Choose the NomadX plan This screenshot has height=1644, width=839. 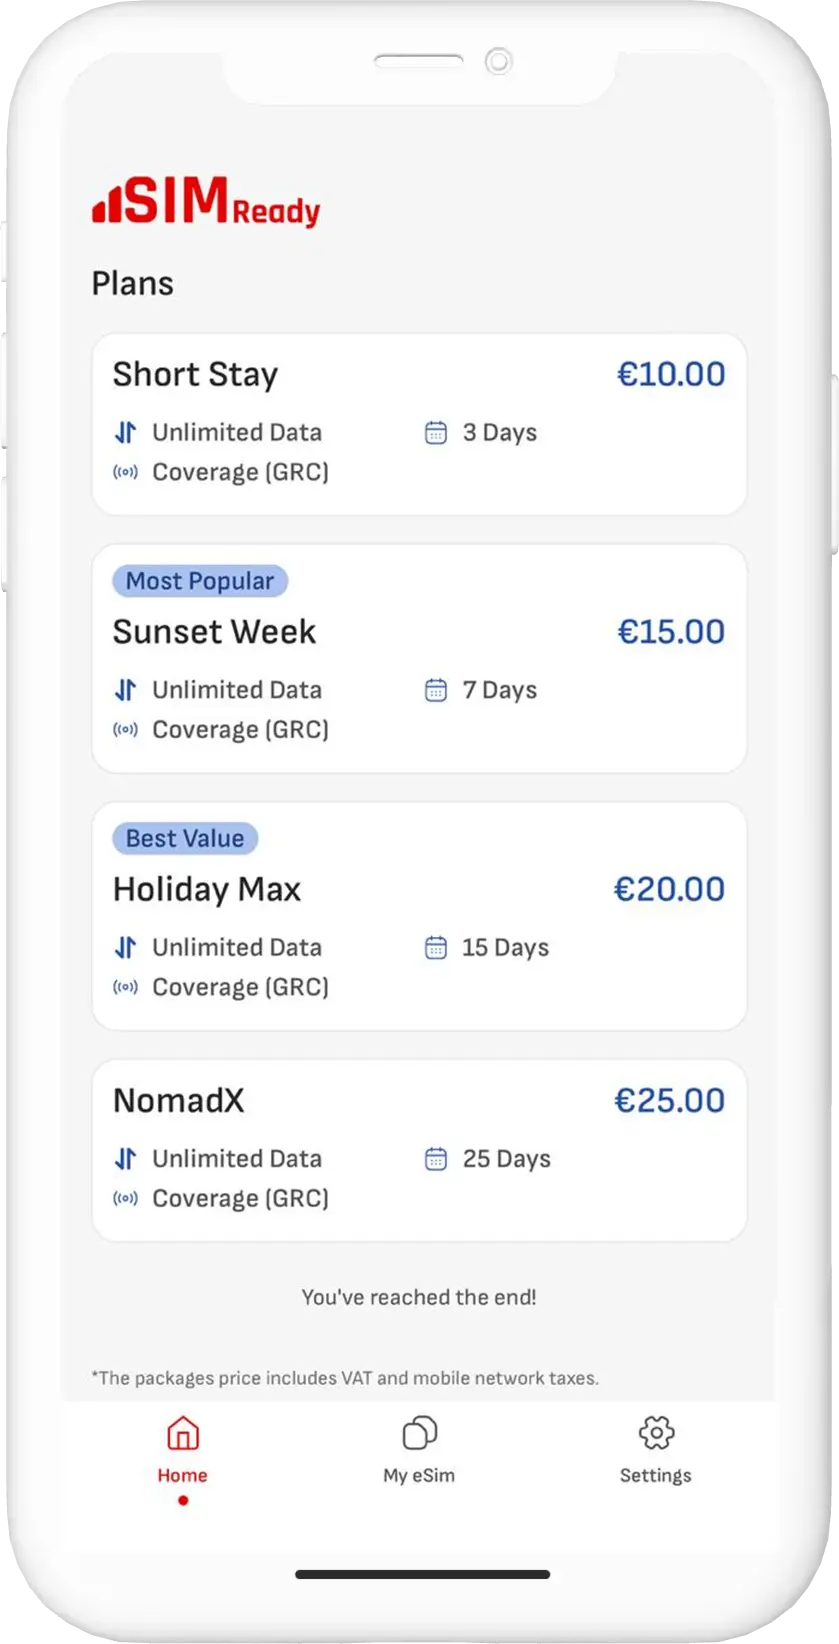419,1150
